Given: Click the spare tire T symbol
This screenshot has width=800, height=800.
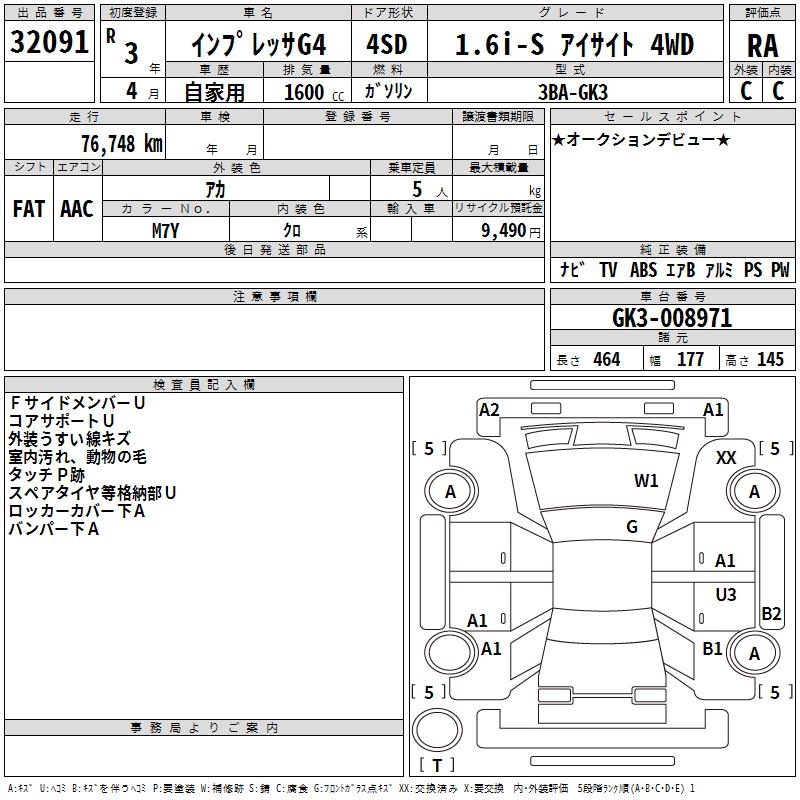Looking at the screenshot, I should click(x=437, y=765).
